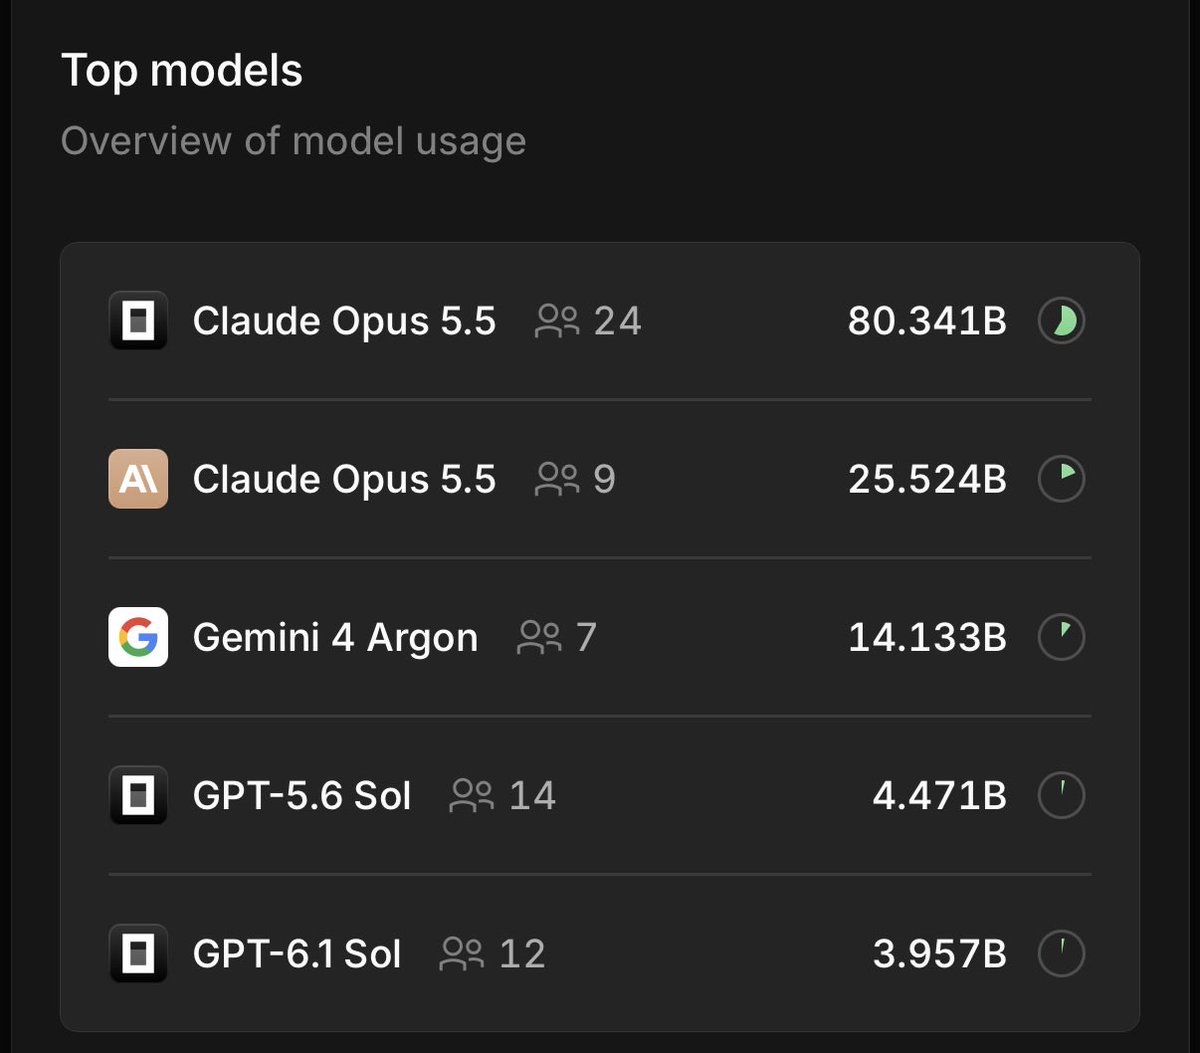The width and height of the screenshot is (1200, 1053).
Task: Open the Gemini 4 Argon model row
Action: tap(599, 637)
